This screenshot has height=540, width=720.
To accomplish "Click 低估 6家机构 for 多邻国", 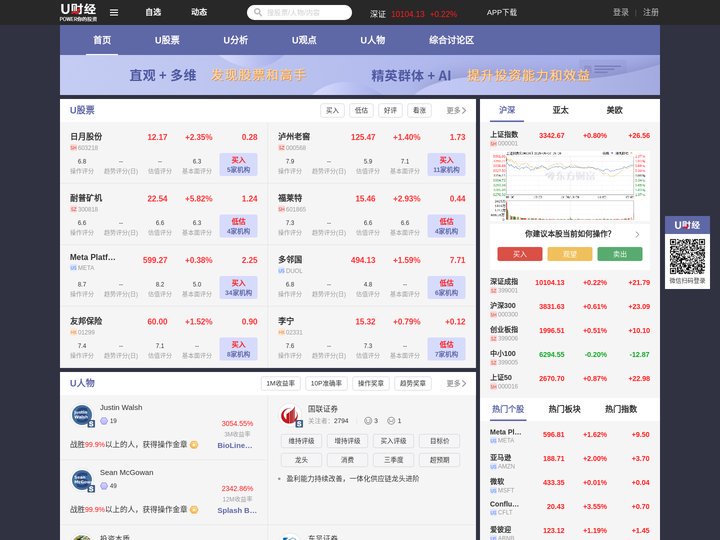I will (x=446, y=288).
